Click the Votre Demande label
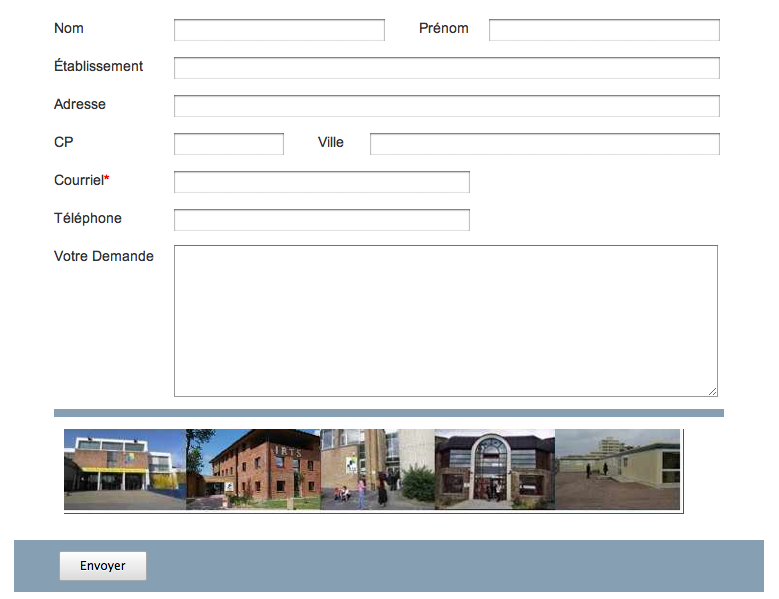The image size is (779, 599). point(104,256)
